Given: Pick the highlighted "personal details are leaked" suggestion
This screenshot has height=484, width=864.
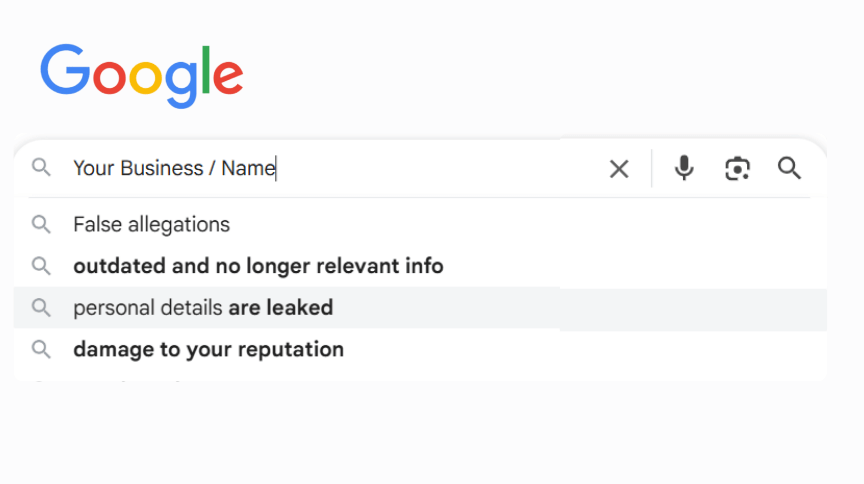Looking at the screenshot, I should [420, 308].
